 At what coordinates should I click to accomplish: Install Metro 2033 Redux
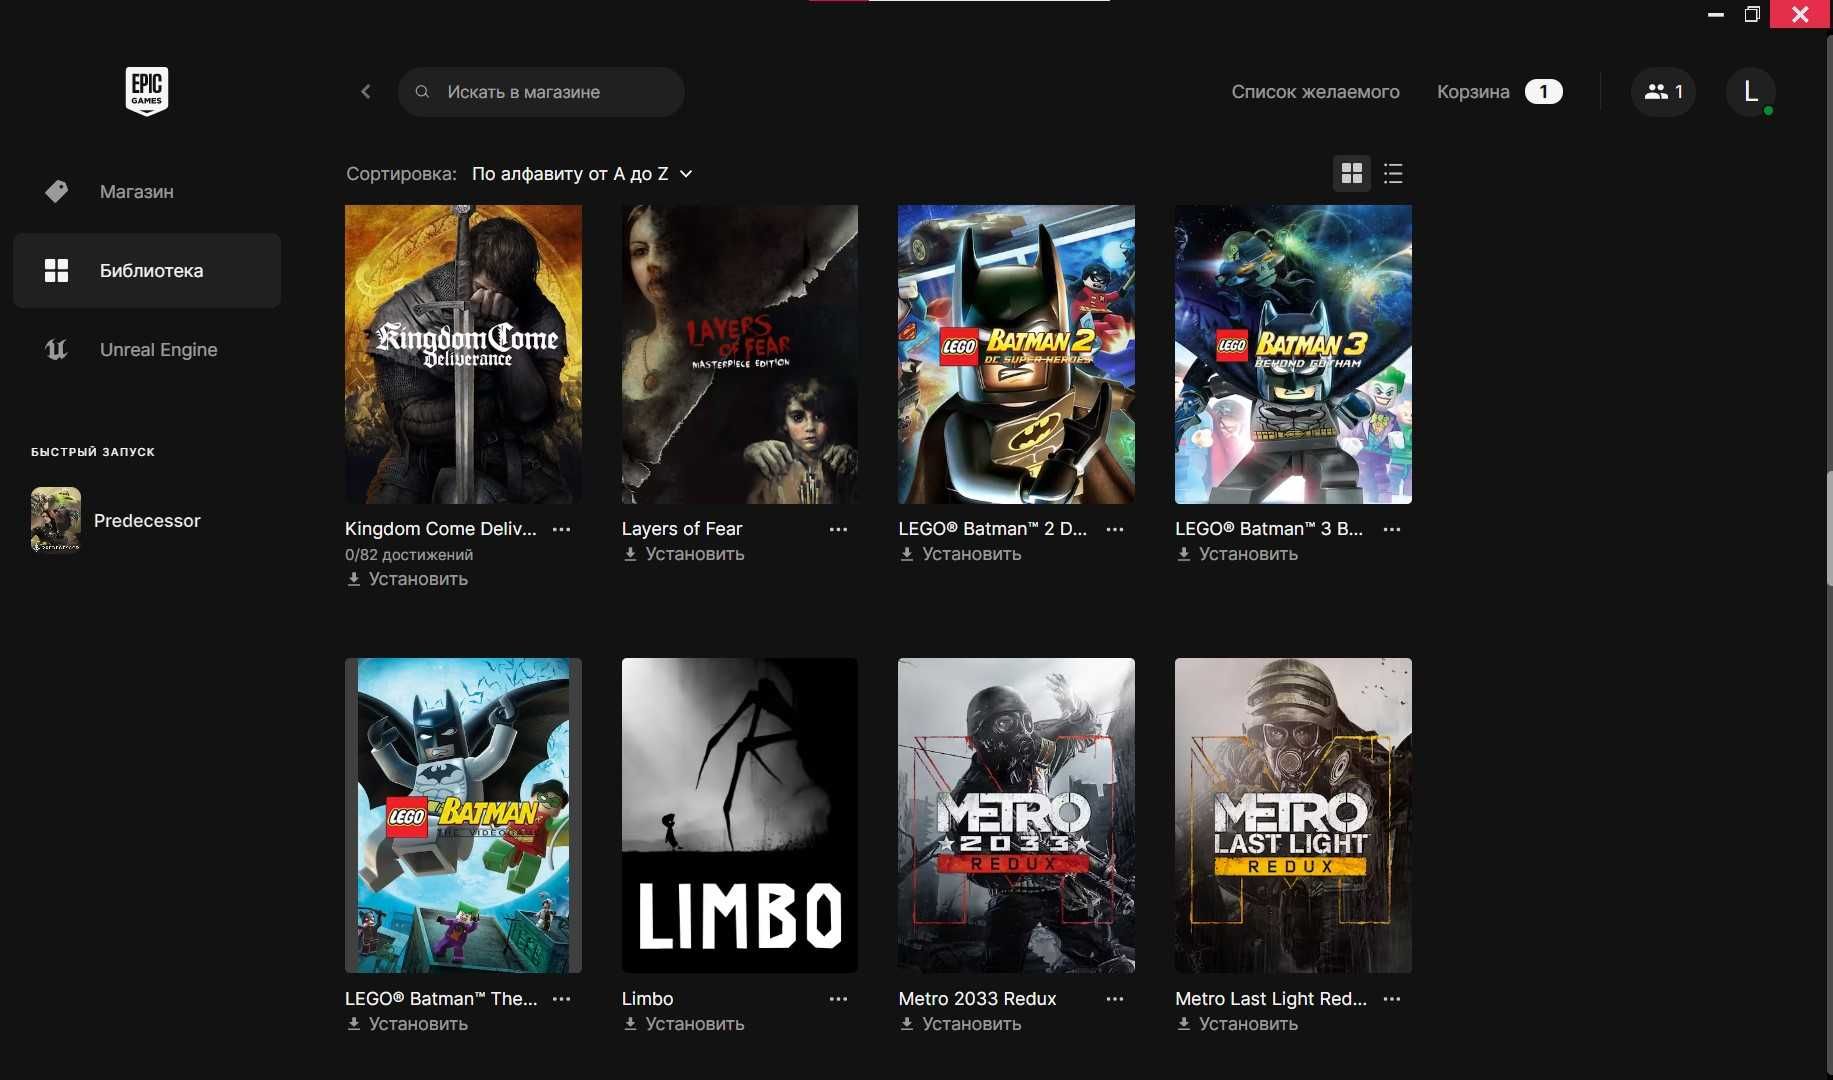(x=961, y=1024)
